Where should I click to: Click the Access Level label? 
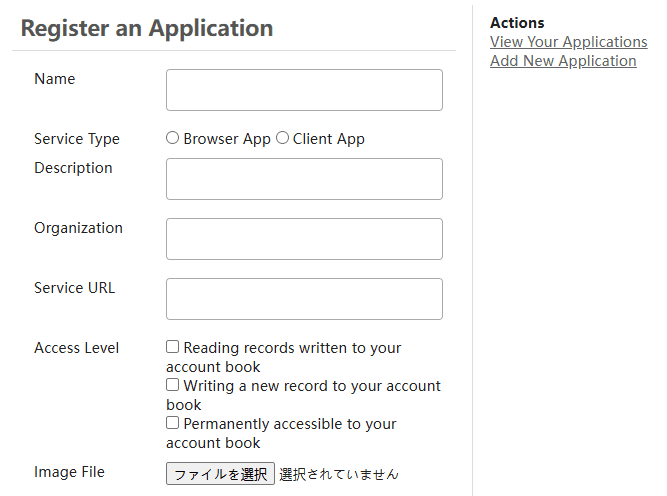[x=77, y=348]
